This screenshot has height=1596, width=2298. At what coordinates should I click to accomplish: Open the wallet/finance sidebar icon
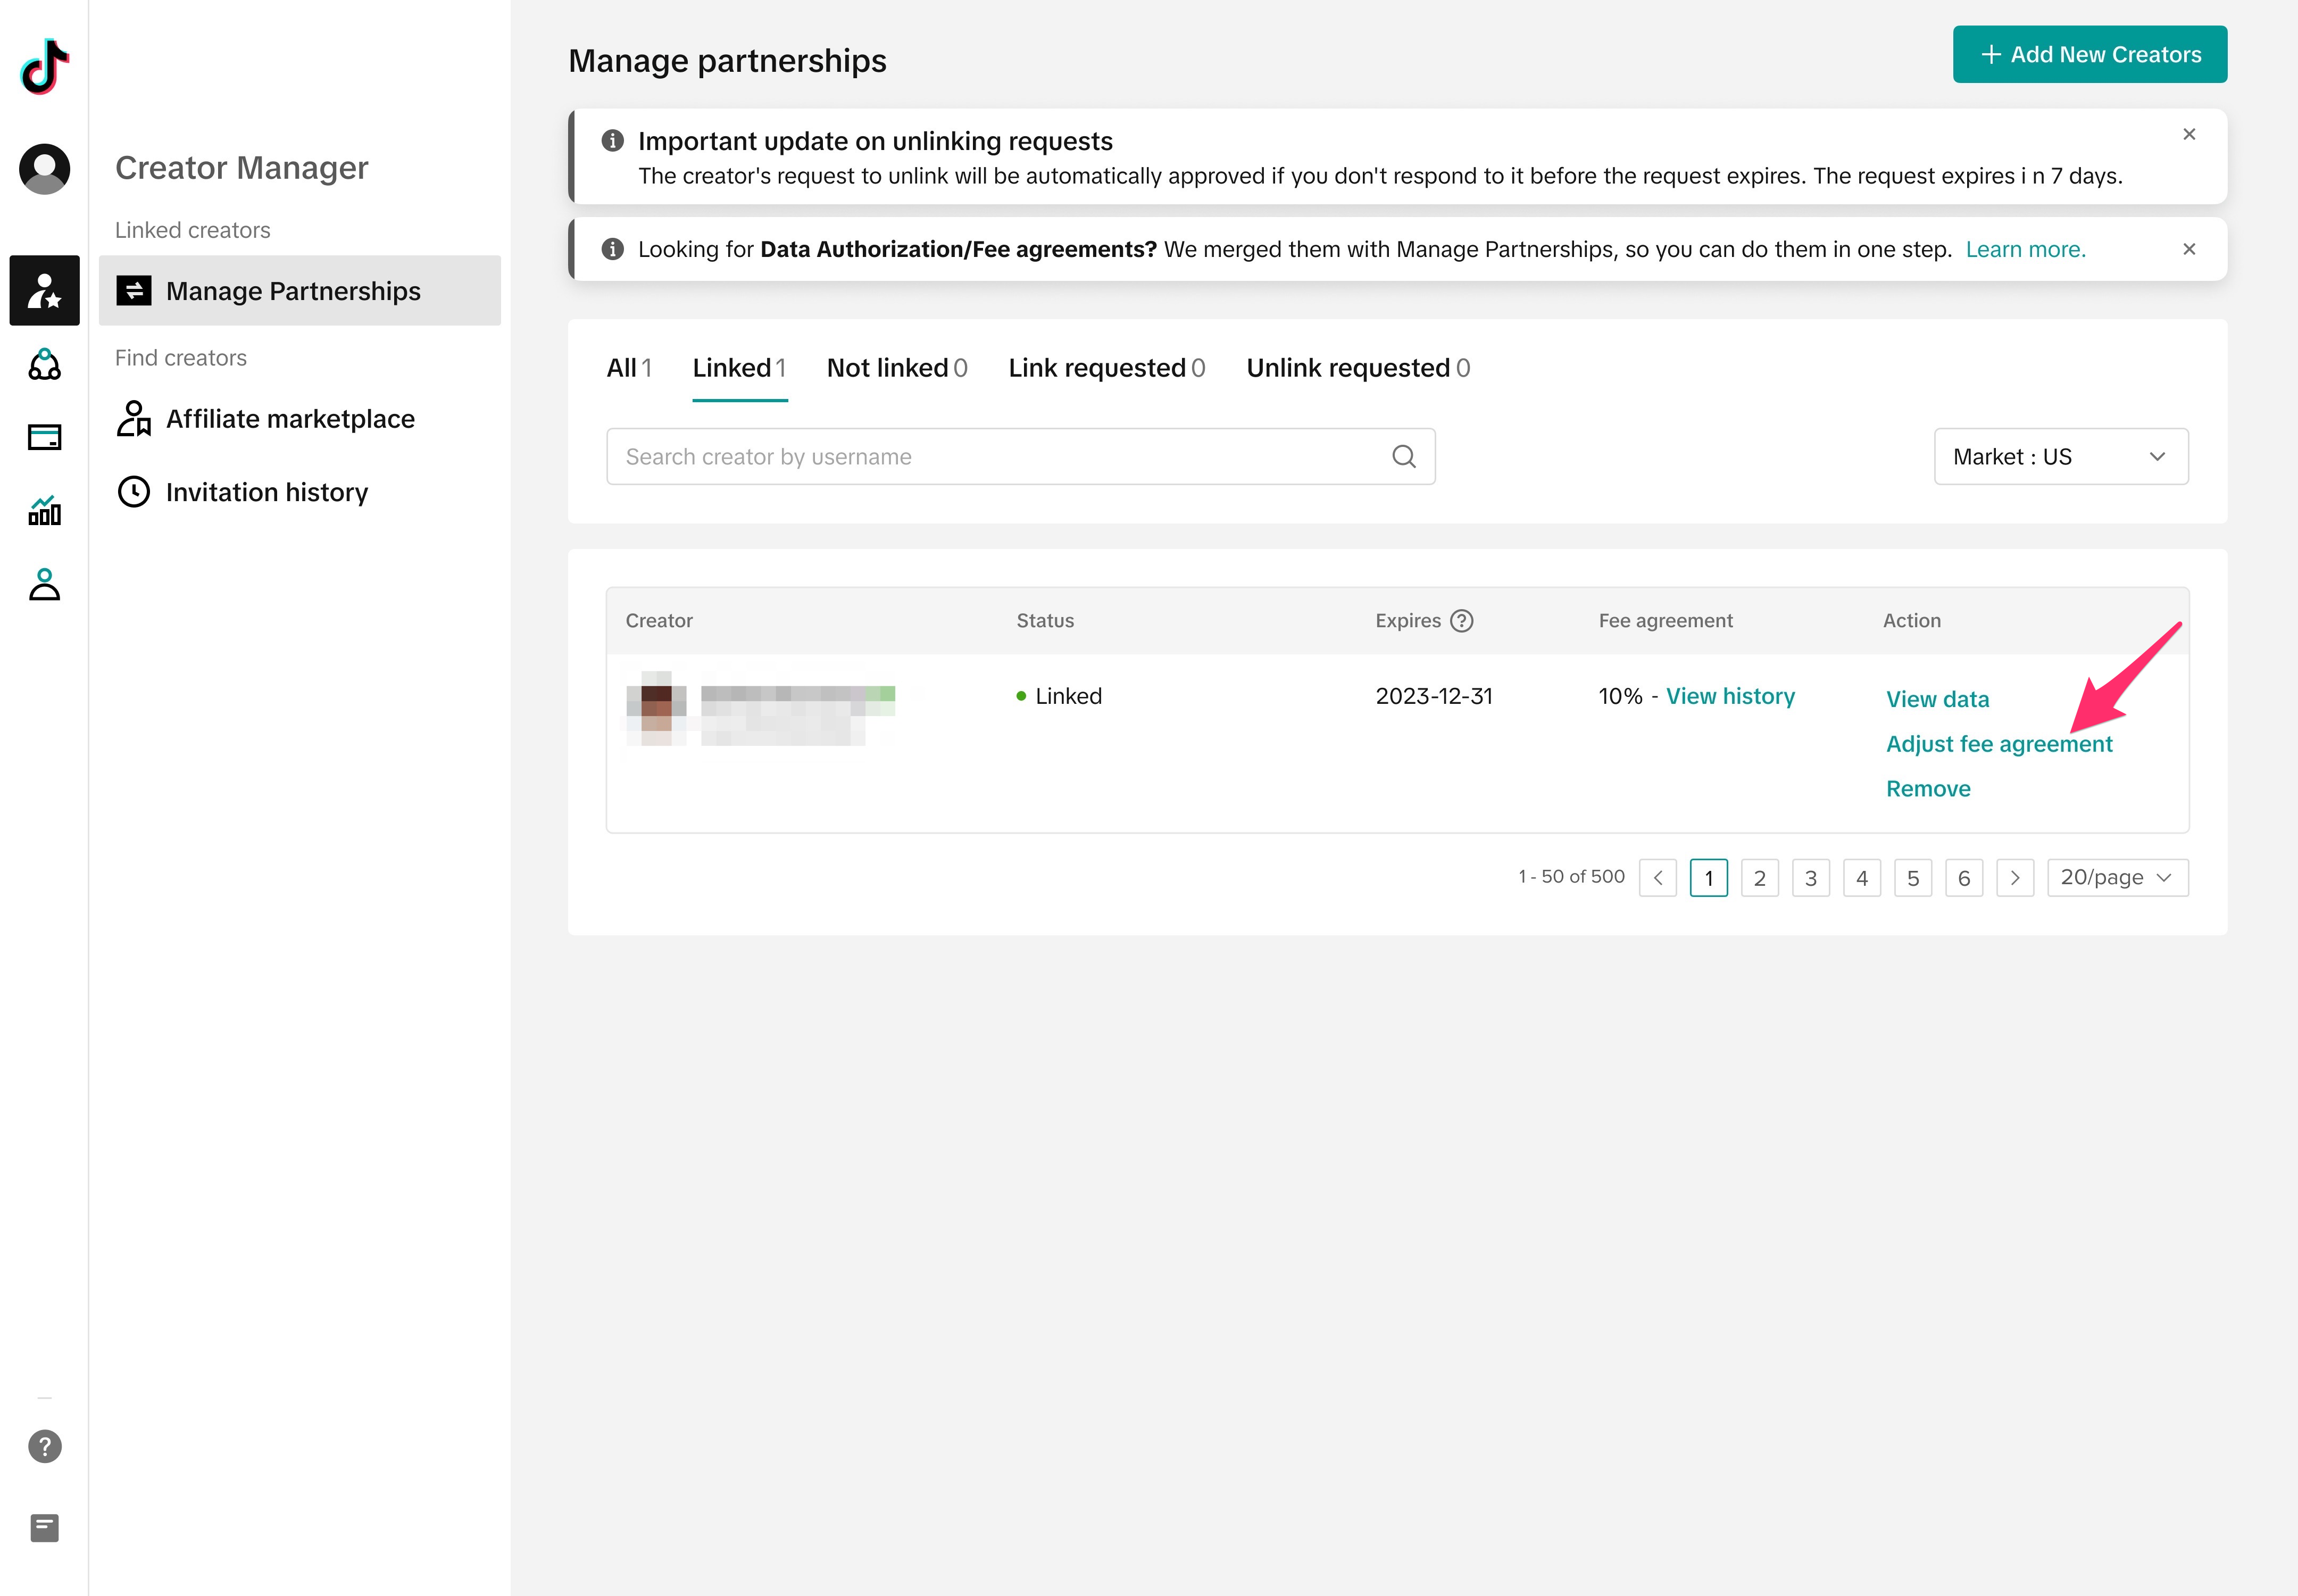[x=44, y=437]
